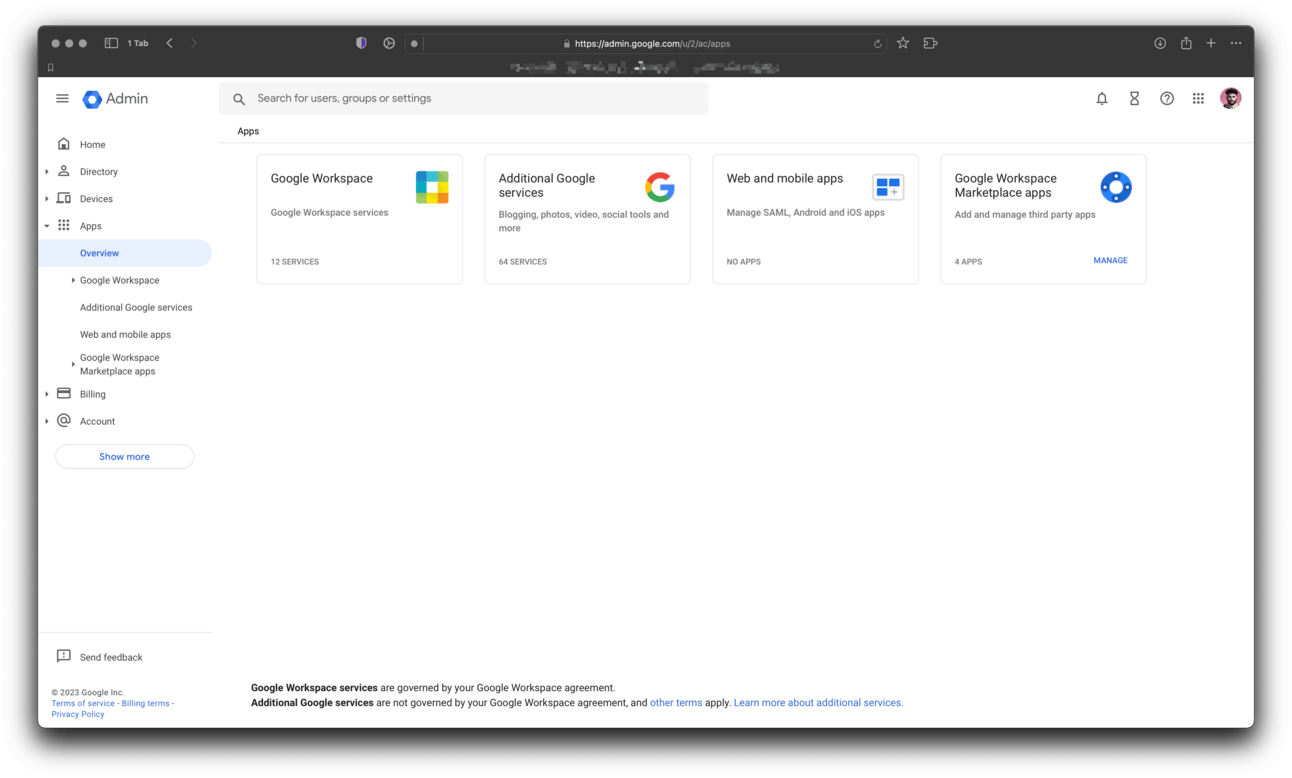Click the search magnifier icon

(x=239, y=99)
